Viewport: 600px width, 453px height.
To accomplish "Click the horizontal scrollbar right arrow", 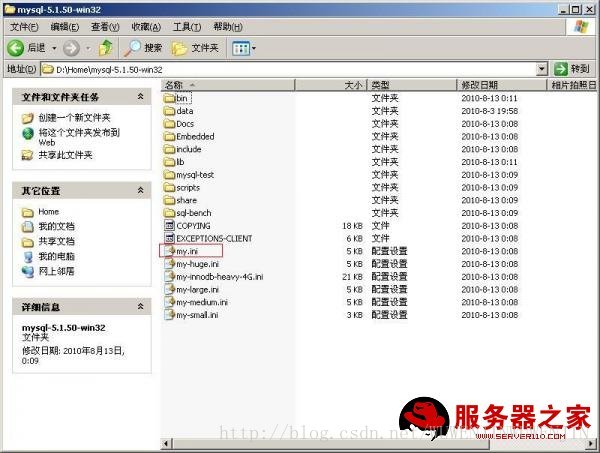I will pos(591,444).
